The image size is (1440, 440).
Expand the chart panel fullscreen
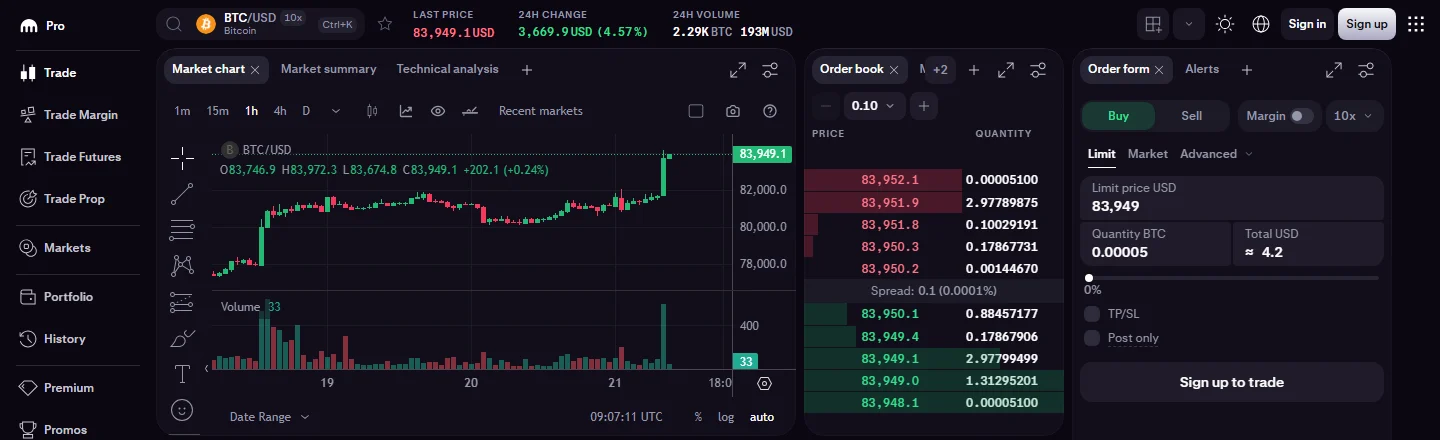point(738,70)
